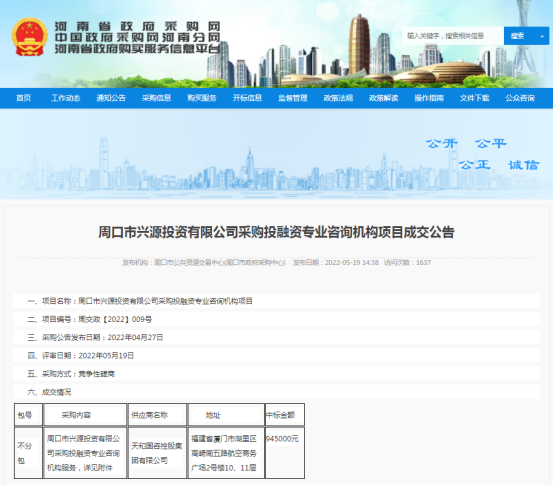Image resolution: width=554 pixels, height=485 pixels.
Task: Click the 供应商名称 table header
Action: (x=157, y=415)
